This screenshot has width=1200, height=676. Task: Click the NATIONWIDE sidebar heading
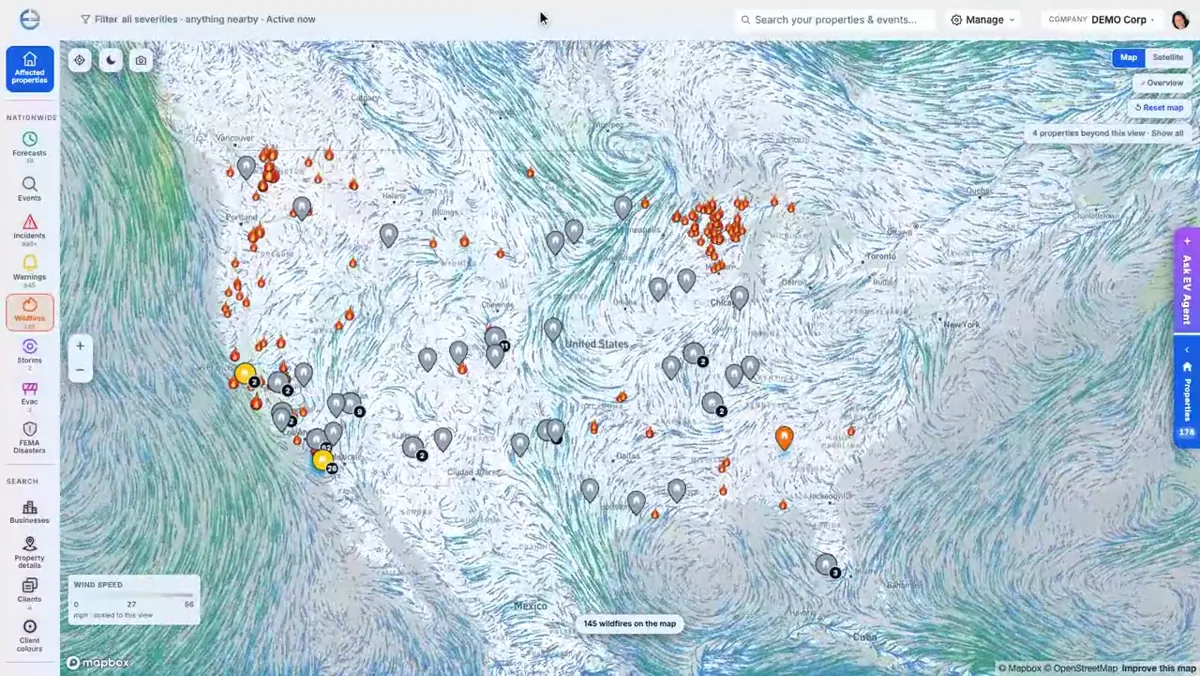[31, 118]
